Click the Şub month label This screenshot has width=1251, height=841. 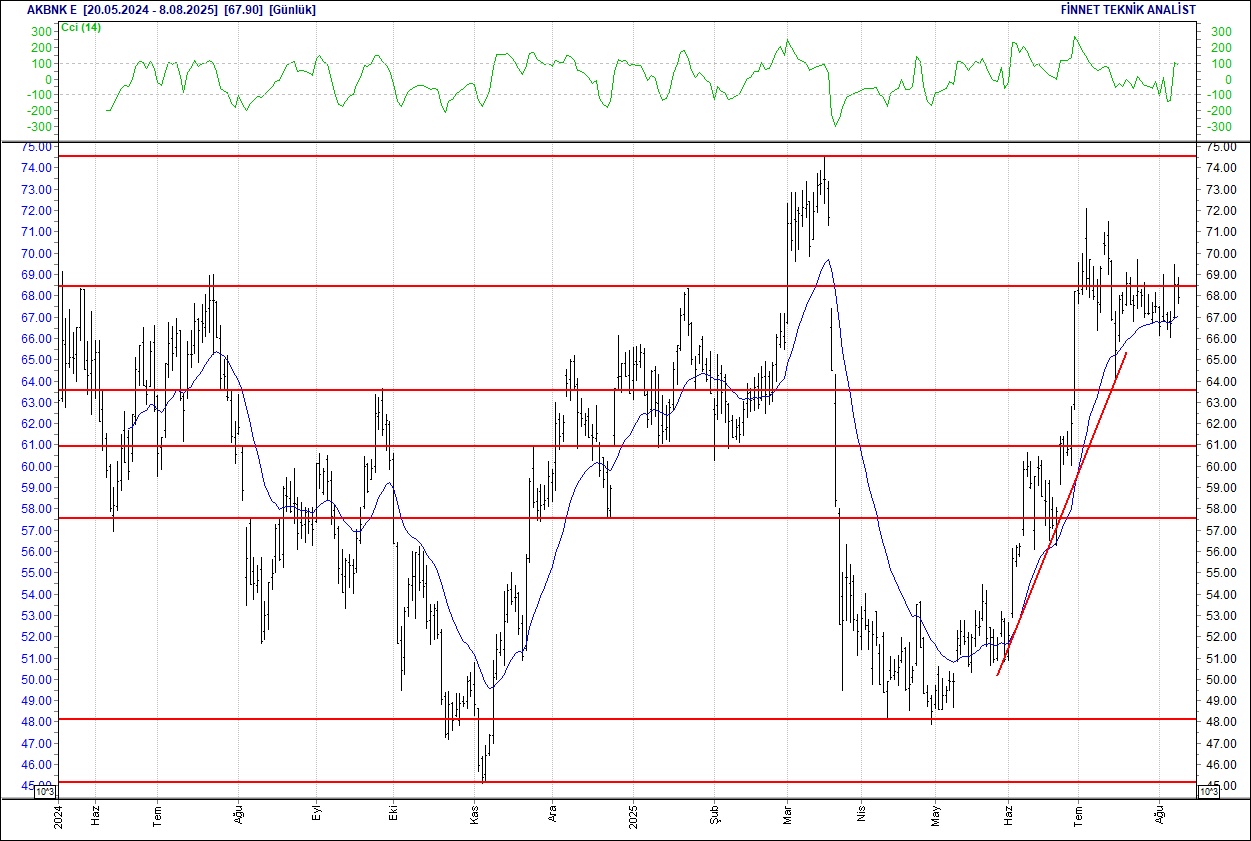pos(714,816)
